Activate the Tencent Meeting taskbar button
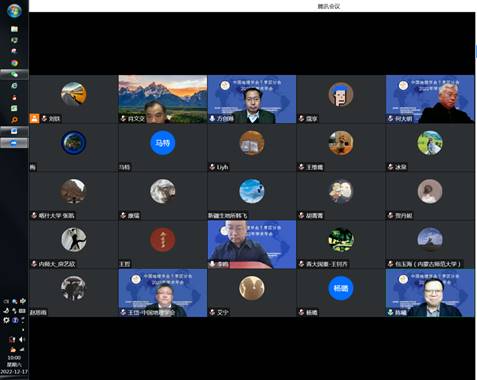 (x=14, y=143)
